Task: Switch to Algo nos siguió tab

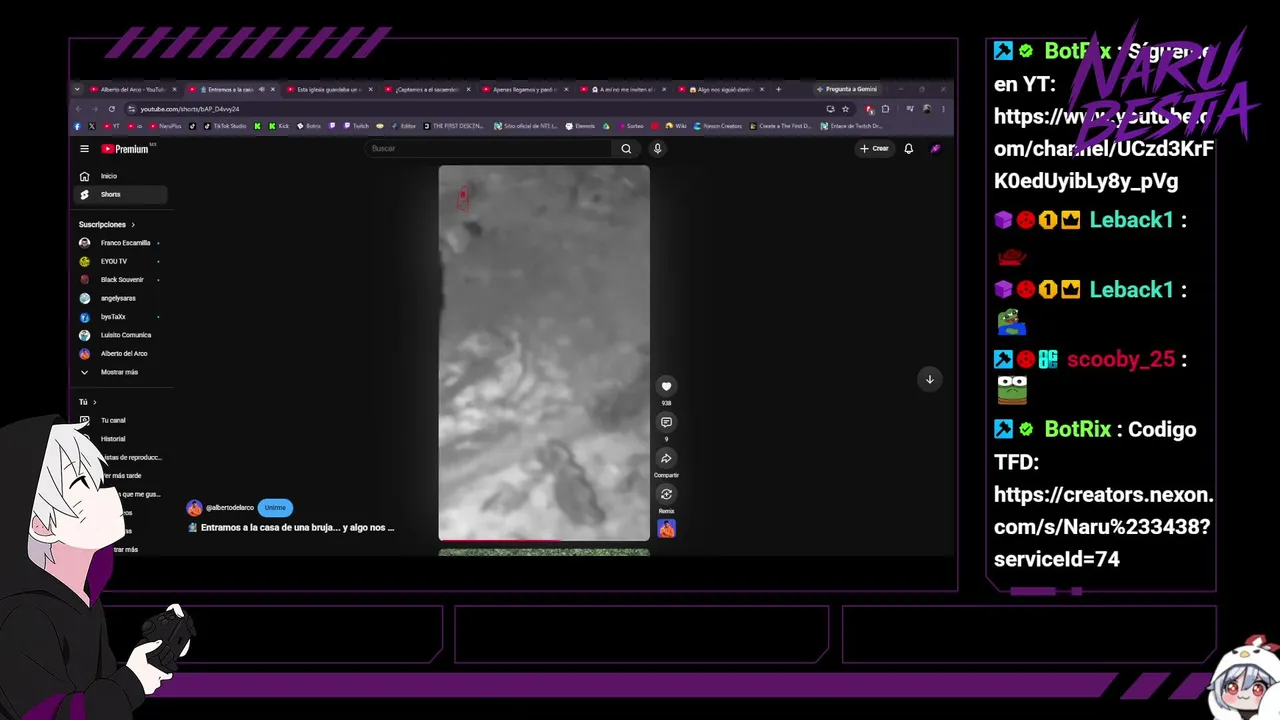Action: 720,89
